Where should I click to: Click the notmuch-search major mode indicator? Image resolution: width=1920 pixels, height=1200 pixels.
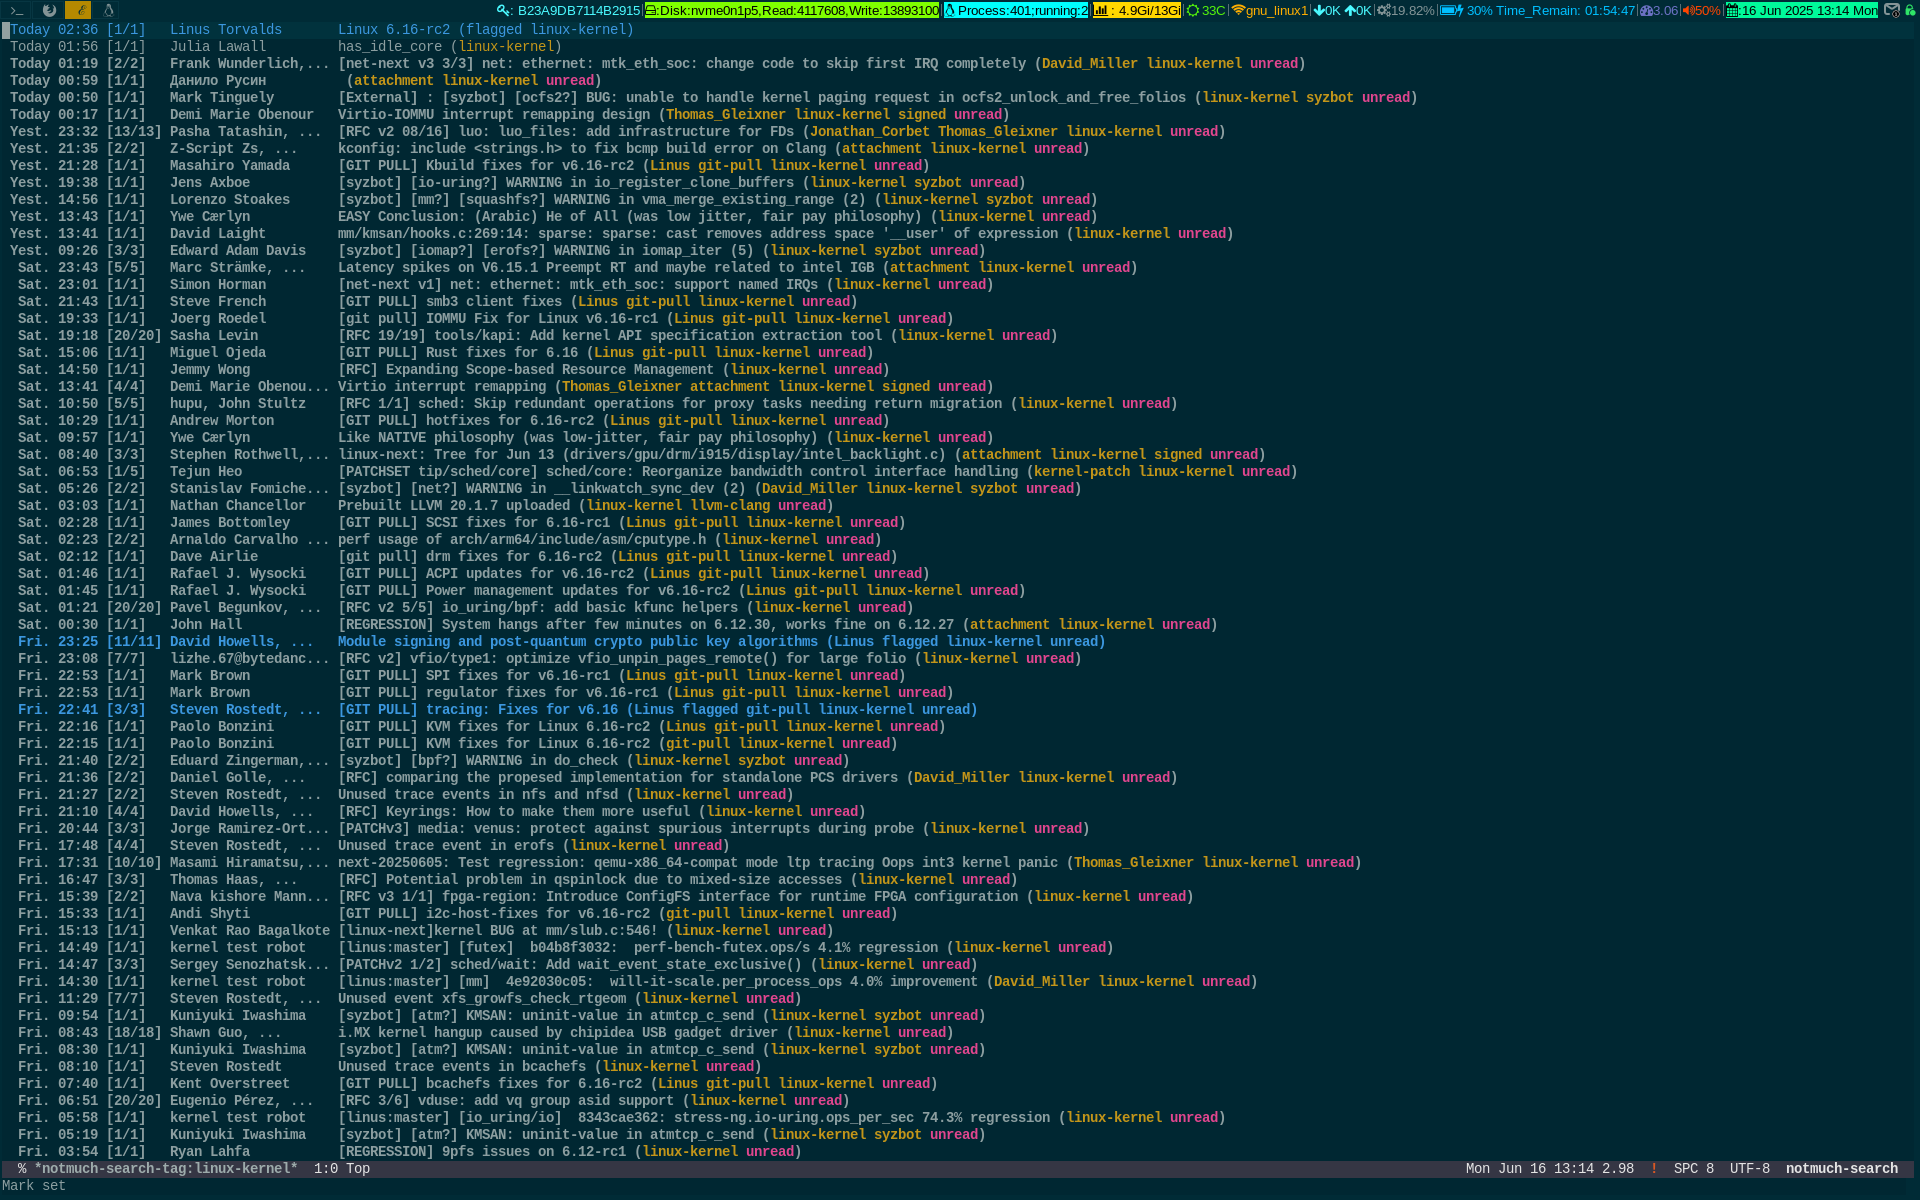pyautogui.click(x=1841, y=1168)
